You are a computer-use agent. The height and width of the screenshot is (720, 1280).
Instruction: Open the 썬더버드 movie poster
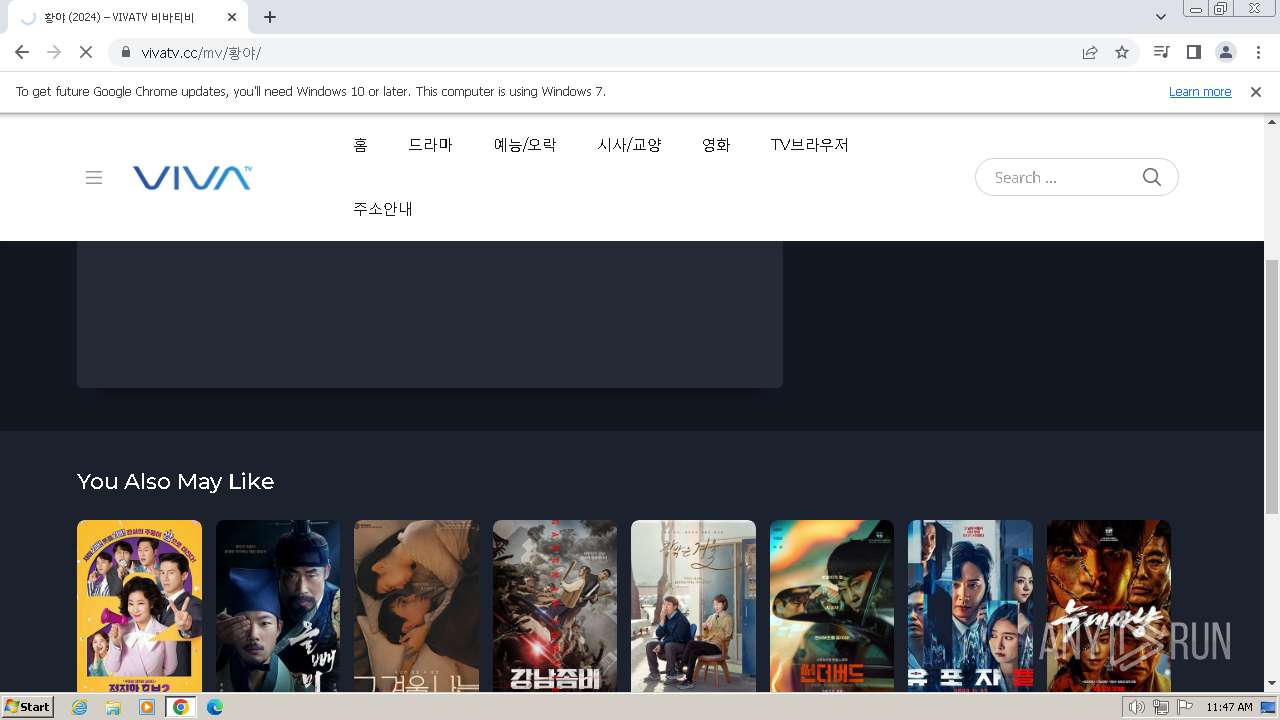coord(832,606)
